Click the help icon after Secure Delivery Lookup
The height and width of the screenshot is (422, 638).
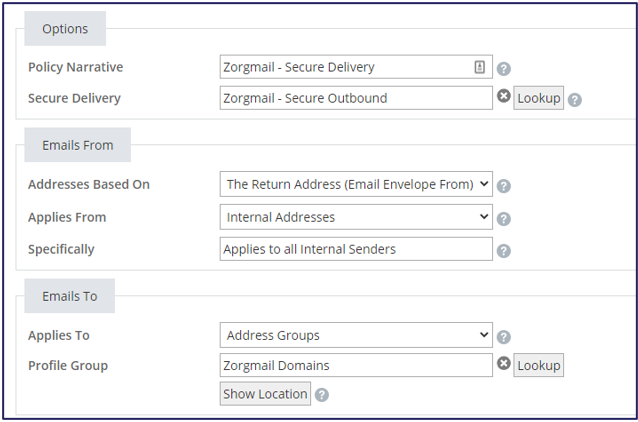575,99
